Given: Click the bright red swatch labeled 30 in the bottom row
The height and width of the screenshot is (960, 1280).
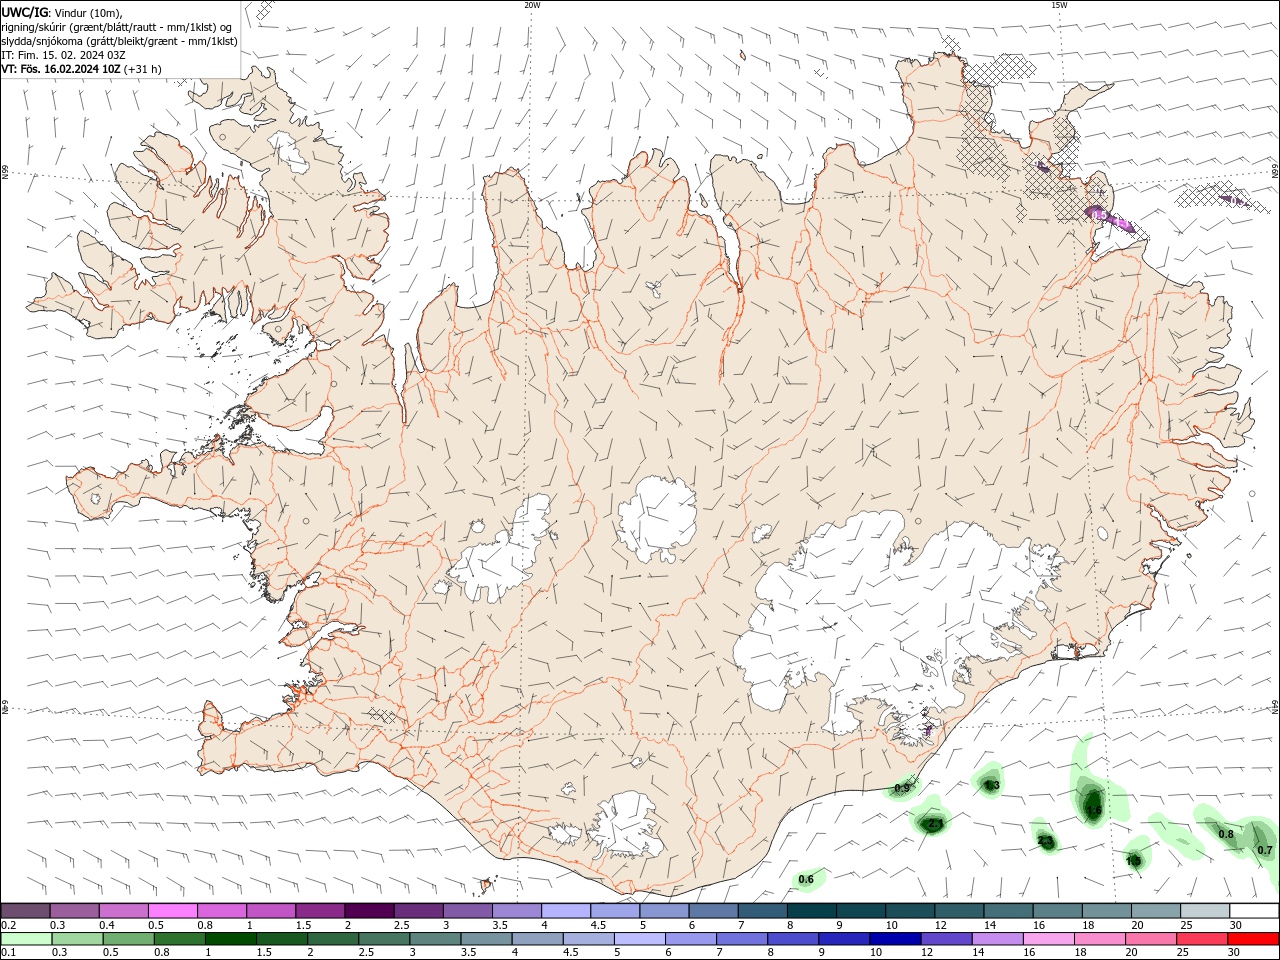Looking at the screenshot, I should (x=1252, y=939).
